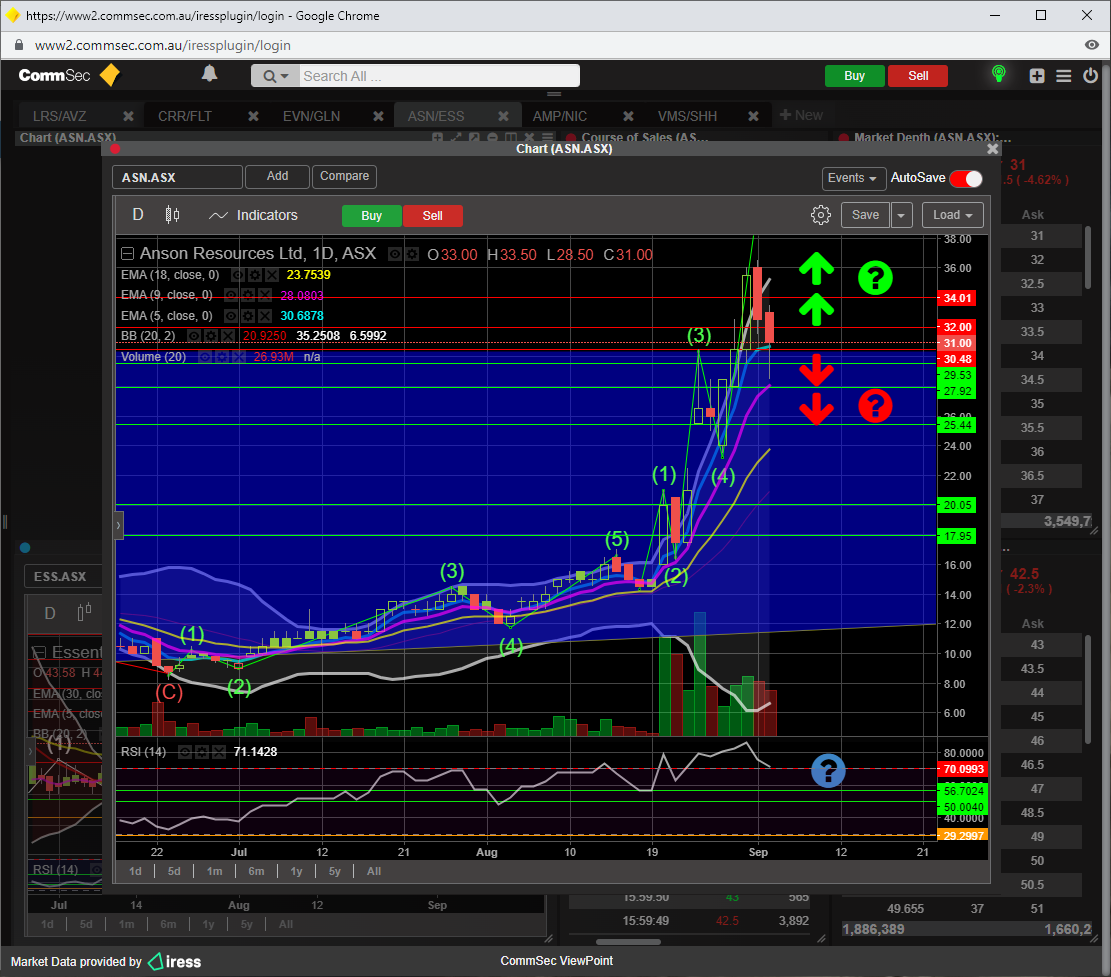
Task: Remove the Volume (20) indicator
Action: [x=238, y=357]
